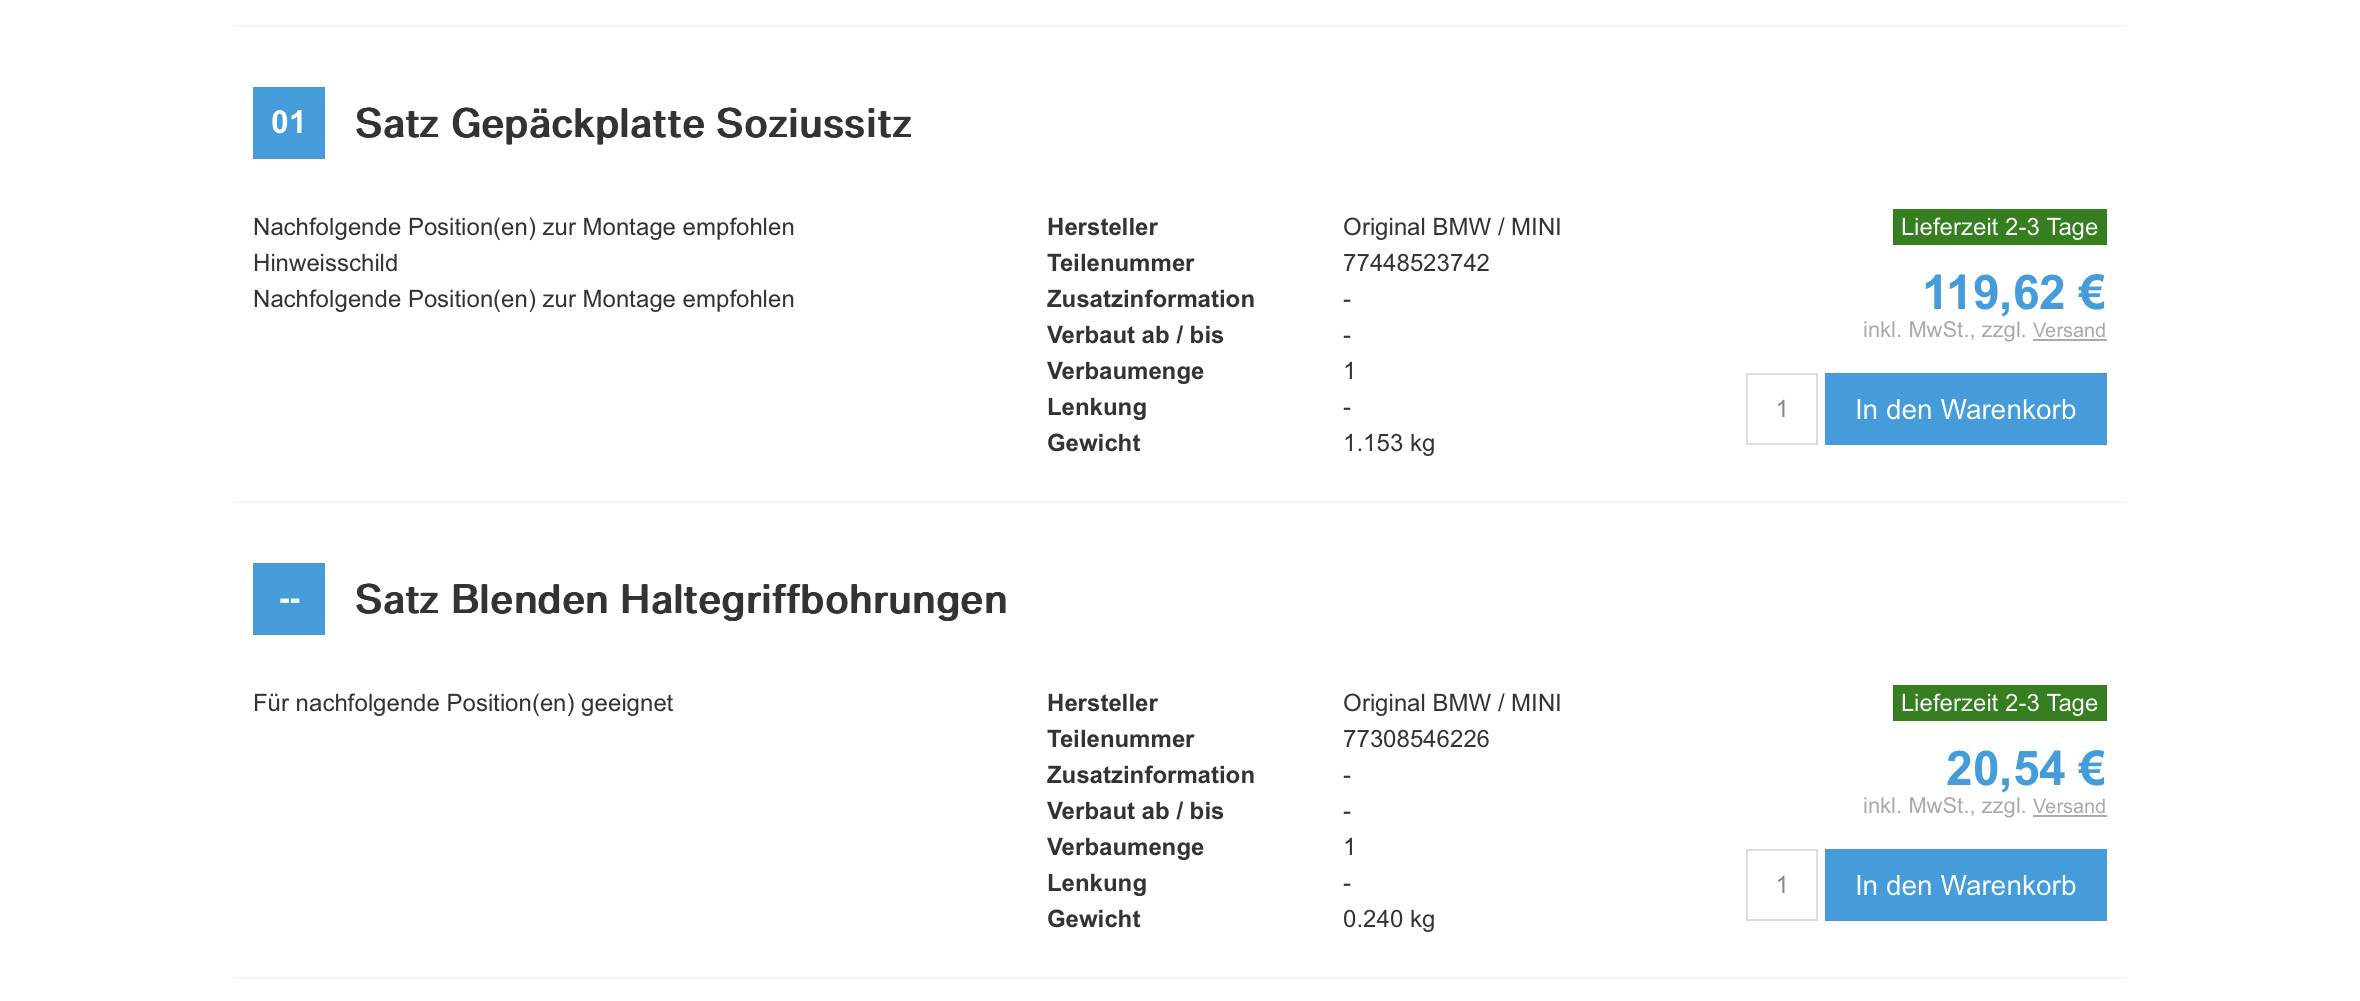Click part number 77308546226
Image resolution: width=2360 pixels, height=1001 pixels.
[1416, 739]
